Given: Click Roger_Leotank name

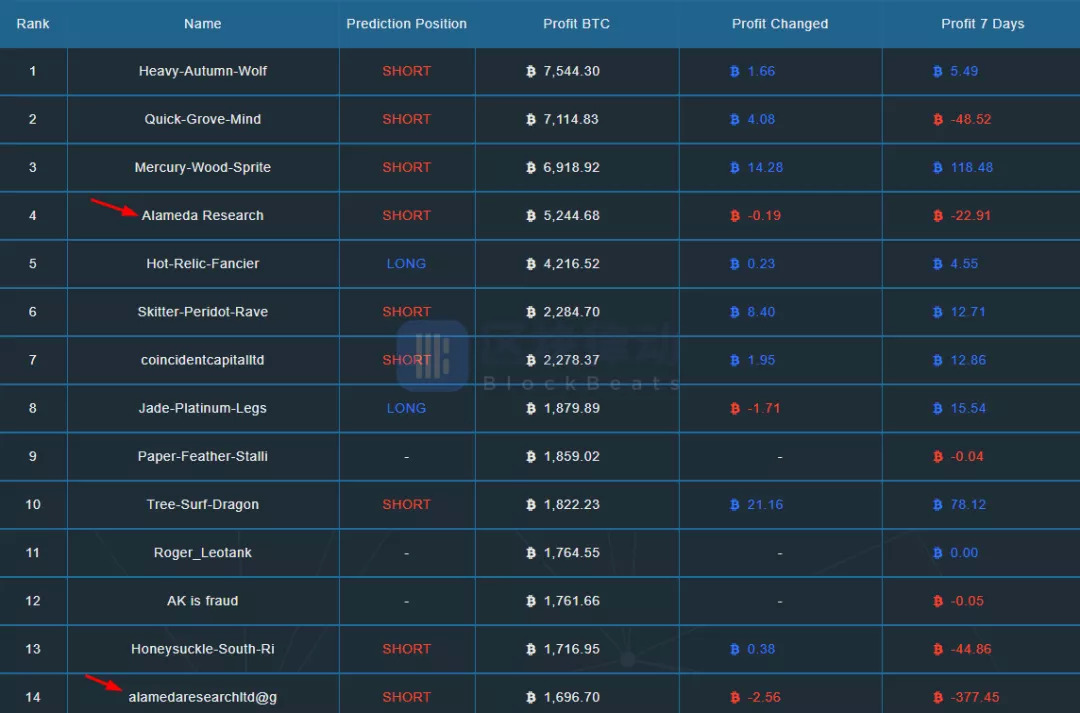Looking at the screenshot, I should click(202, 552).
